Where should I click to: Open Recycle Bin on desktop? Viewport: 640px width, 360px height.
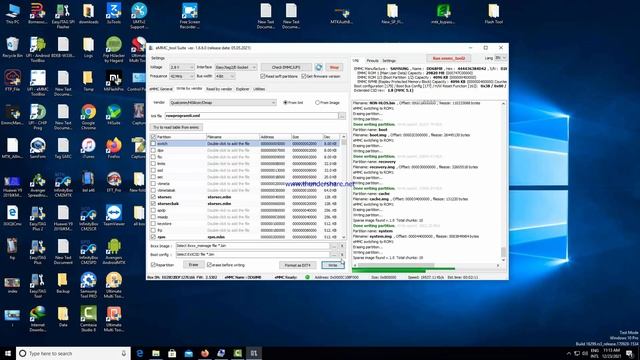12,47
